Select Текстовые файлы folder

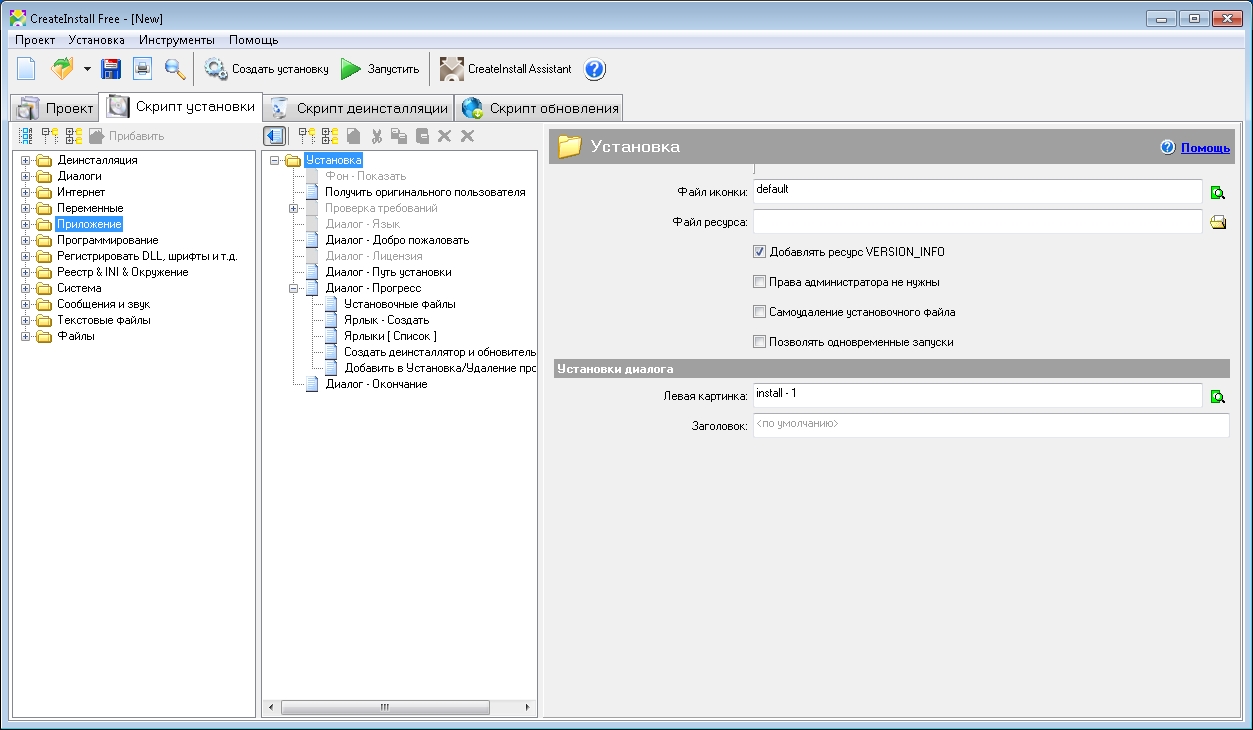(x=104, y=320)
